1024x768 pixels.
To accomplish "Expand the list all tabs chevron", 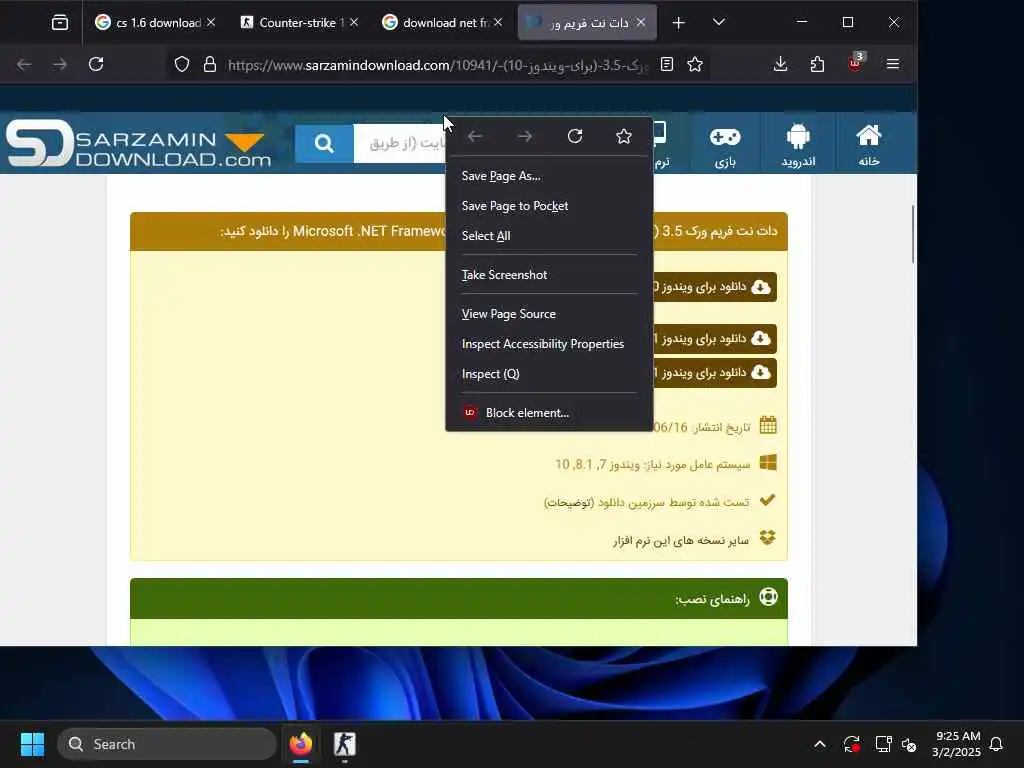I will [719, 22].
